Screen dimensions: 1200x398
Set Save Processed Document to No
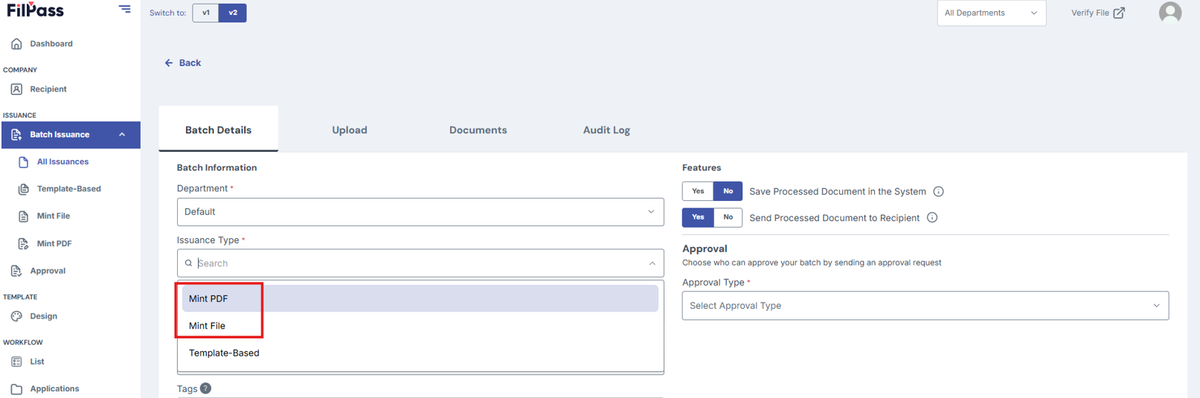727,191
